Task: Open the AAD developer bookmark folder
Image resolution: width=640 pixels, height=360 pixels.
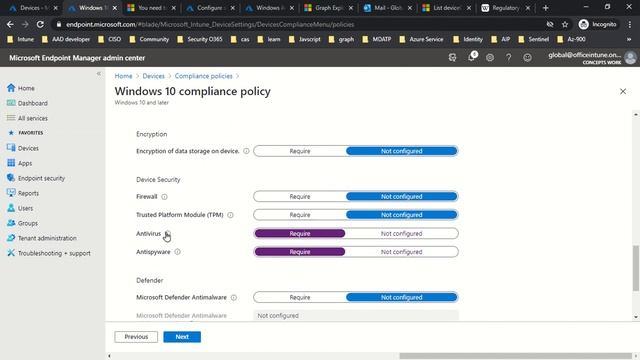Action: pos(66,39)
